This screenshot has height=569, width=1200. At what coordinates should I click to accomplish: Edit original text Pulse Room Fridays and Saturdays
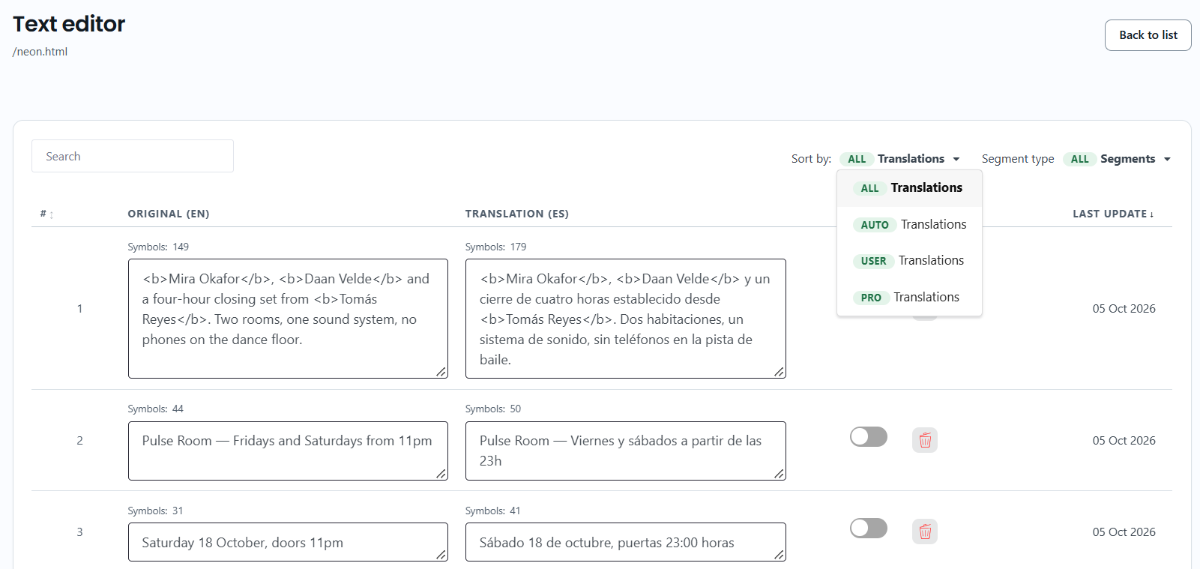288,451
